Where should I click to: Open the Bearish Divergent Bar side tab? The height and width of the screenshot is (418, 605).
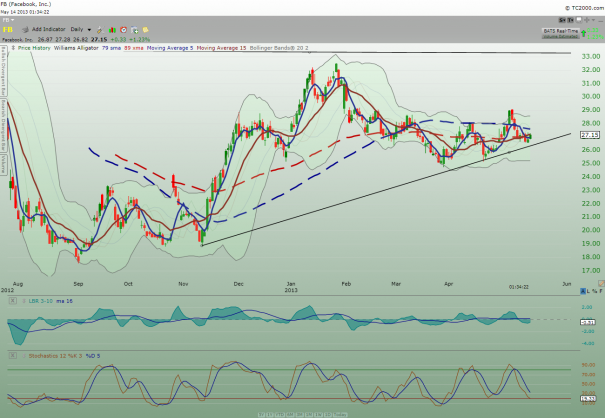[x=3, y=126]
